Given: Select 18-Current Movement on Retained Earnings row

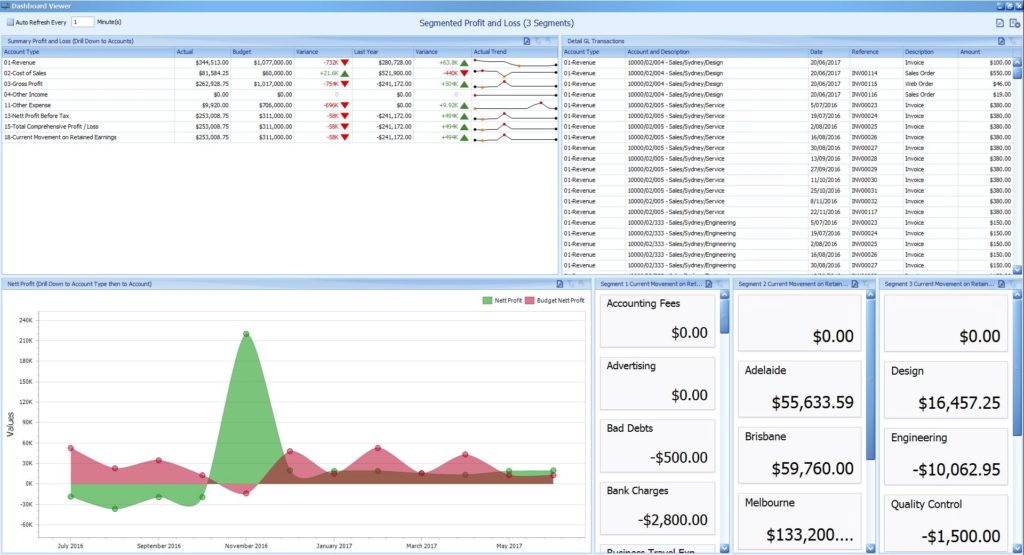Looking at the screenshot, I should pyautogui.click(x=280, y=137).
